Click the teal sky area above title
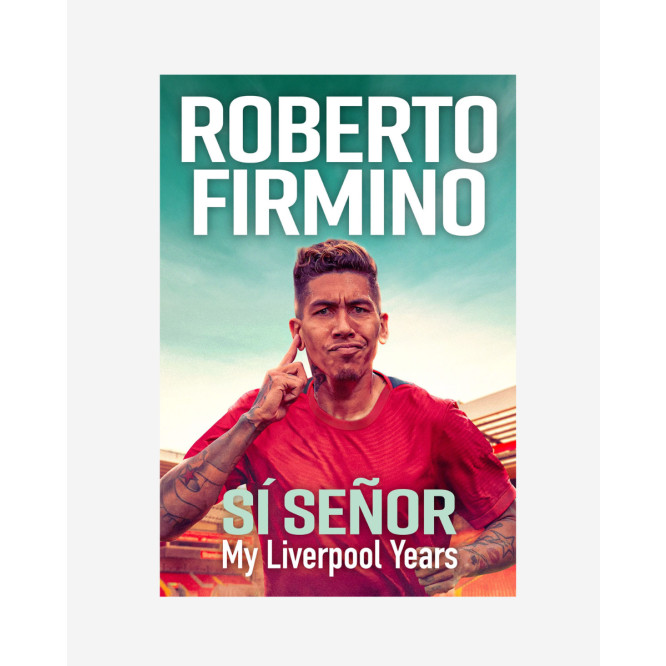The height and width of the screenshot is (666, 666). pos(338,84)
